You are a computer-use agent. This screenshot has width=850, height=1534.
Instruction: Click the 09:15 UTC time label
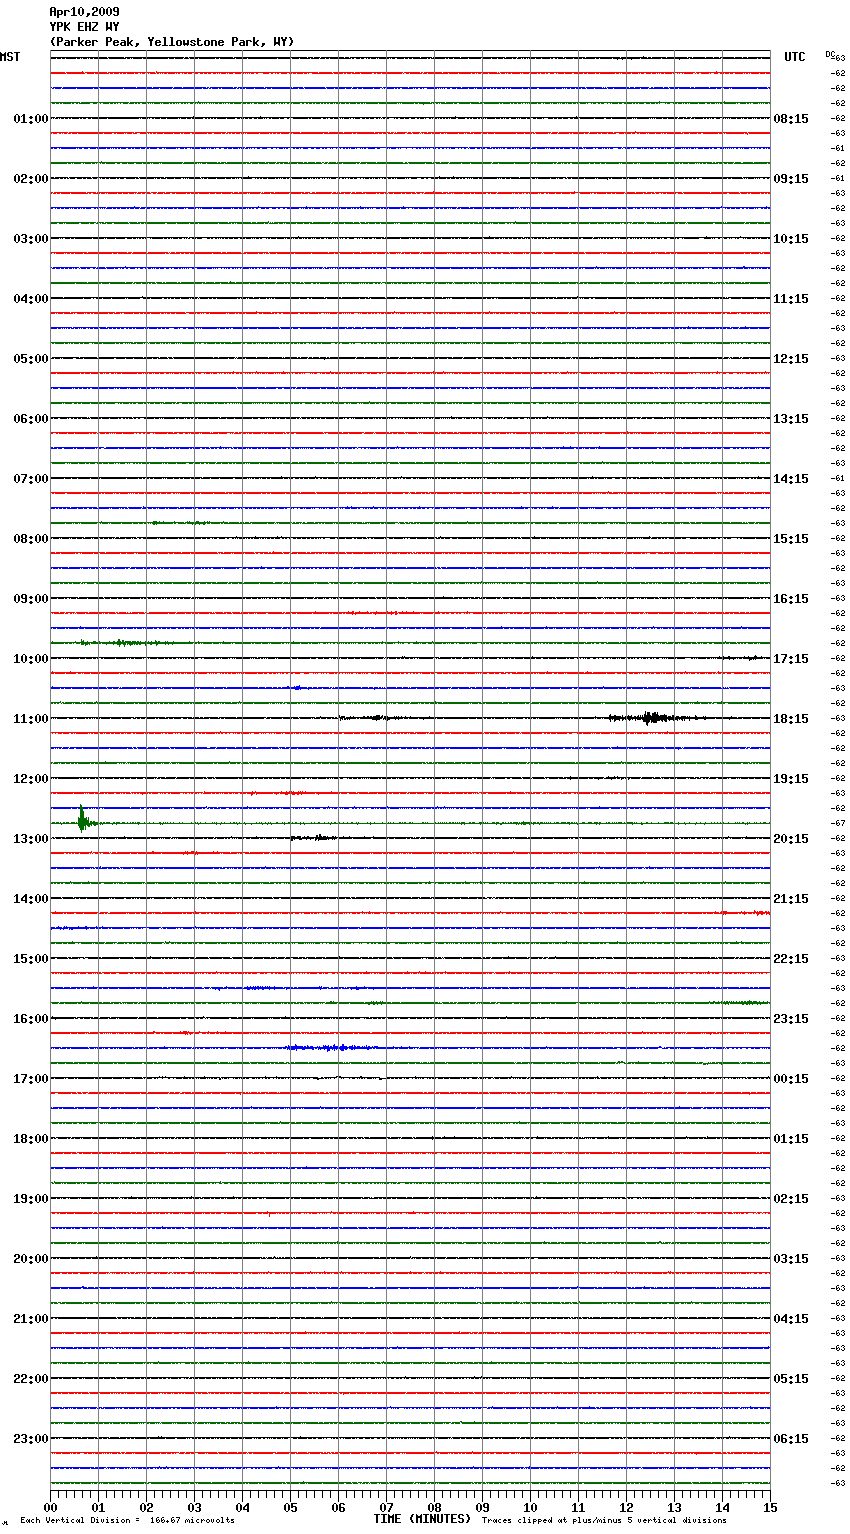click(x=791, y=179)
